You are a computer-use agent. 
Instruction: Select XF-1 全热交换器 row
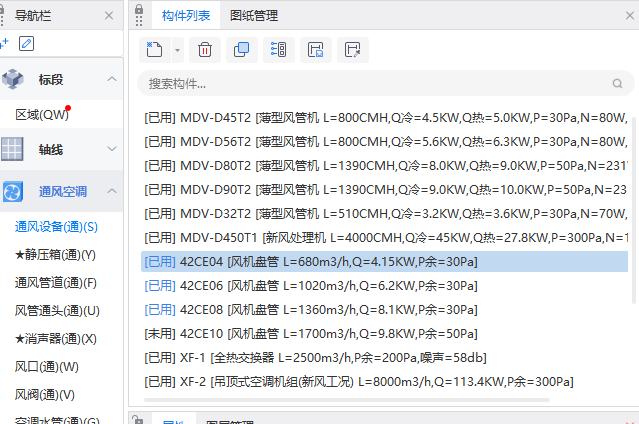pos(384,358)
